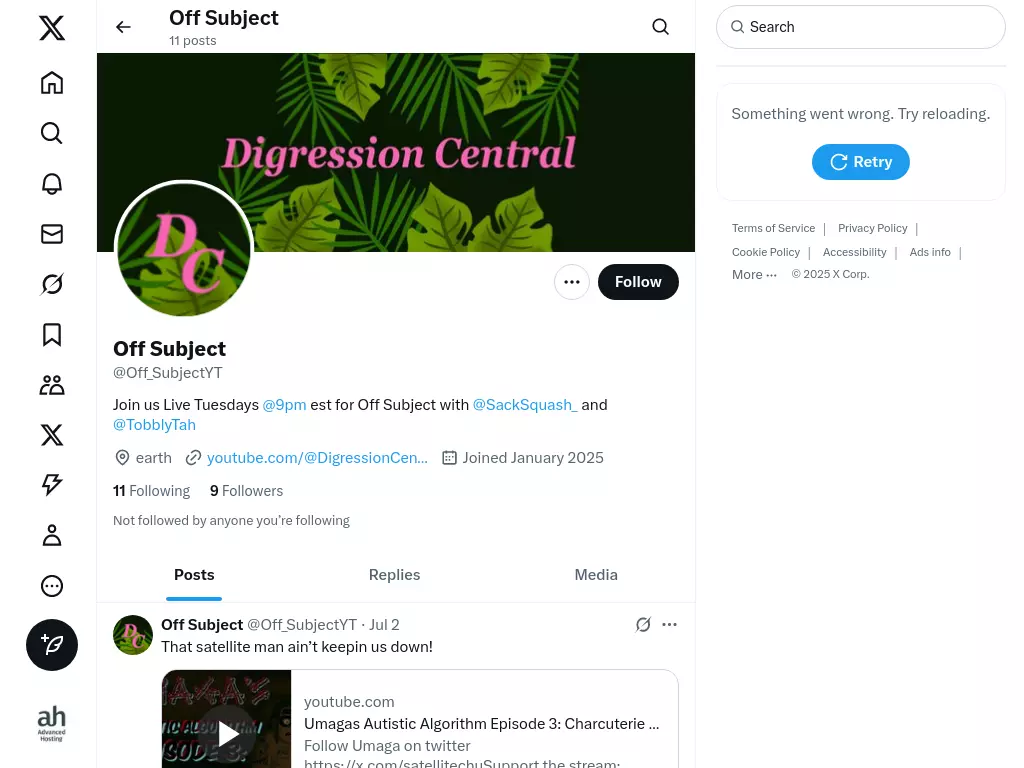Switch to the Replies tab
Screen dimensions: 1024x768
(394, 575)
